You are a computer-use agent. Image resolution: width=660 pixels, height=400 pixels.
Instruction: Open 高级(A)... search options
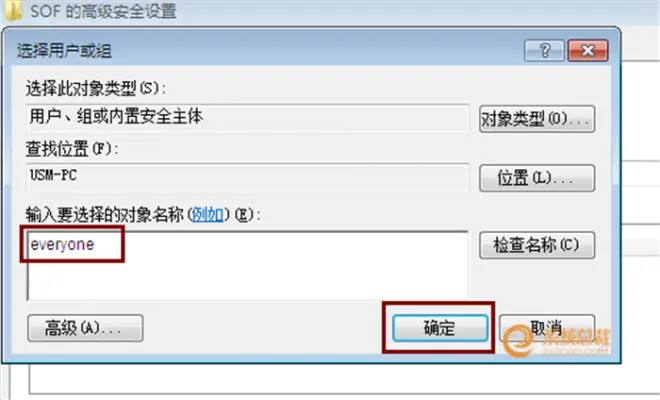coord(85,328)
